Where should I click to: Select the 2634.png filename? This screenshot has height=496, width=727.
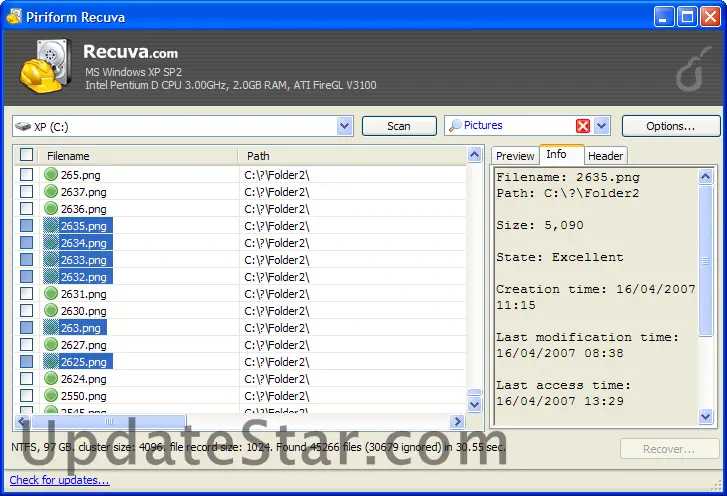(x=83, y=243)
